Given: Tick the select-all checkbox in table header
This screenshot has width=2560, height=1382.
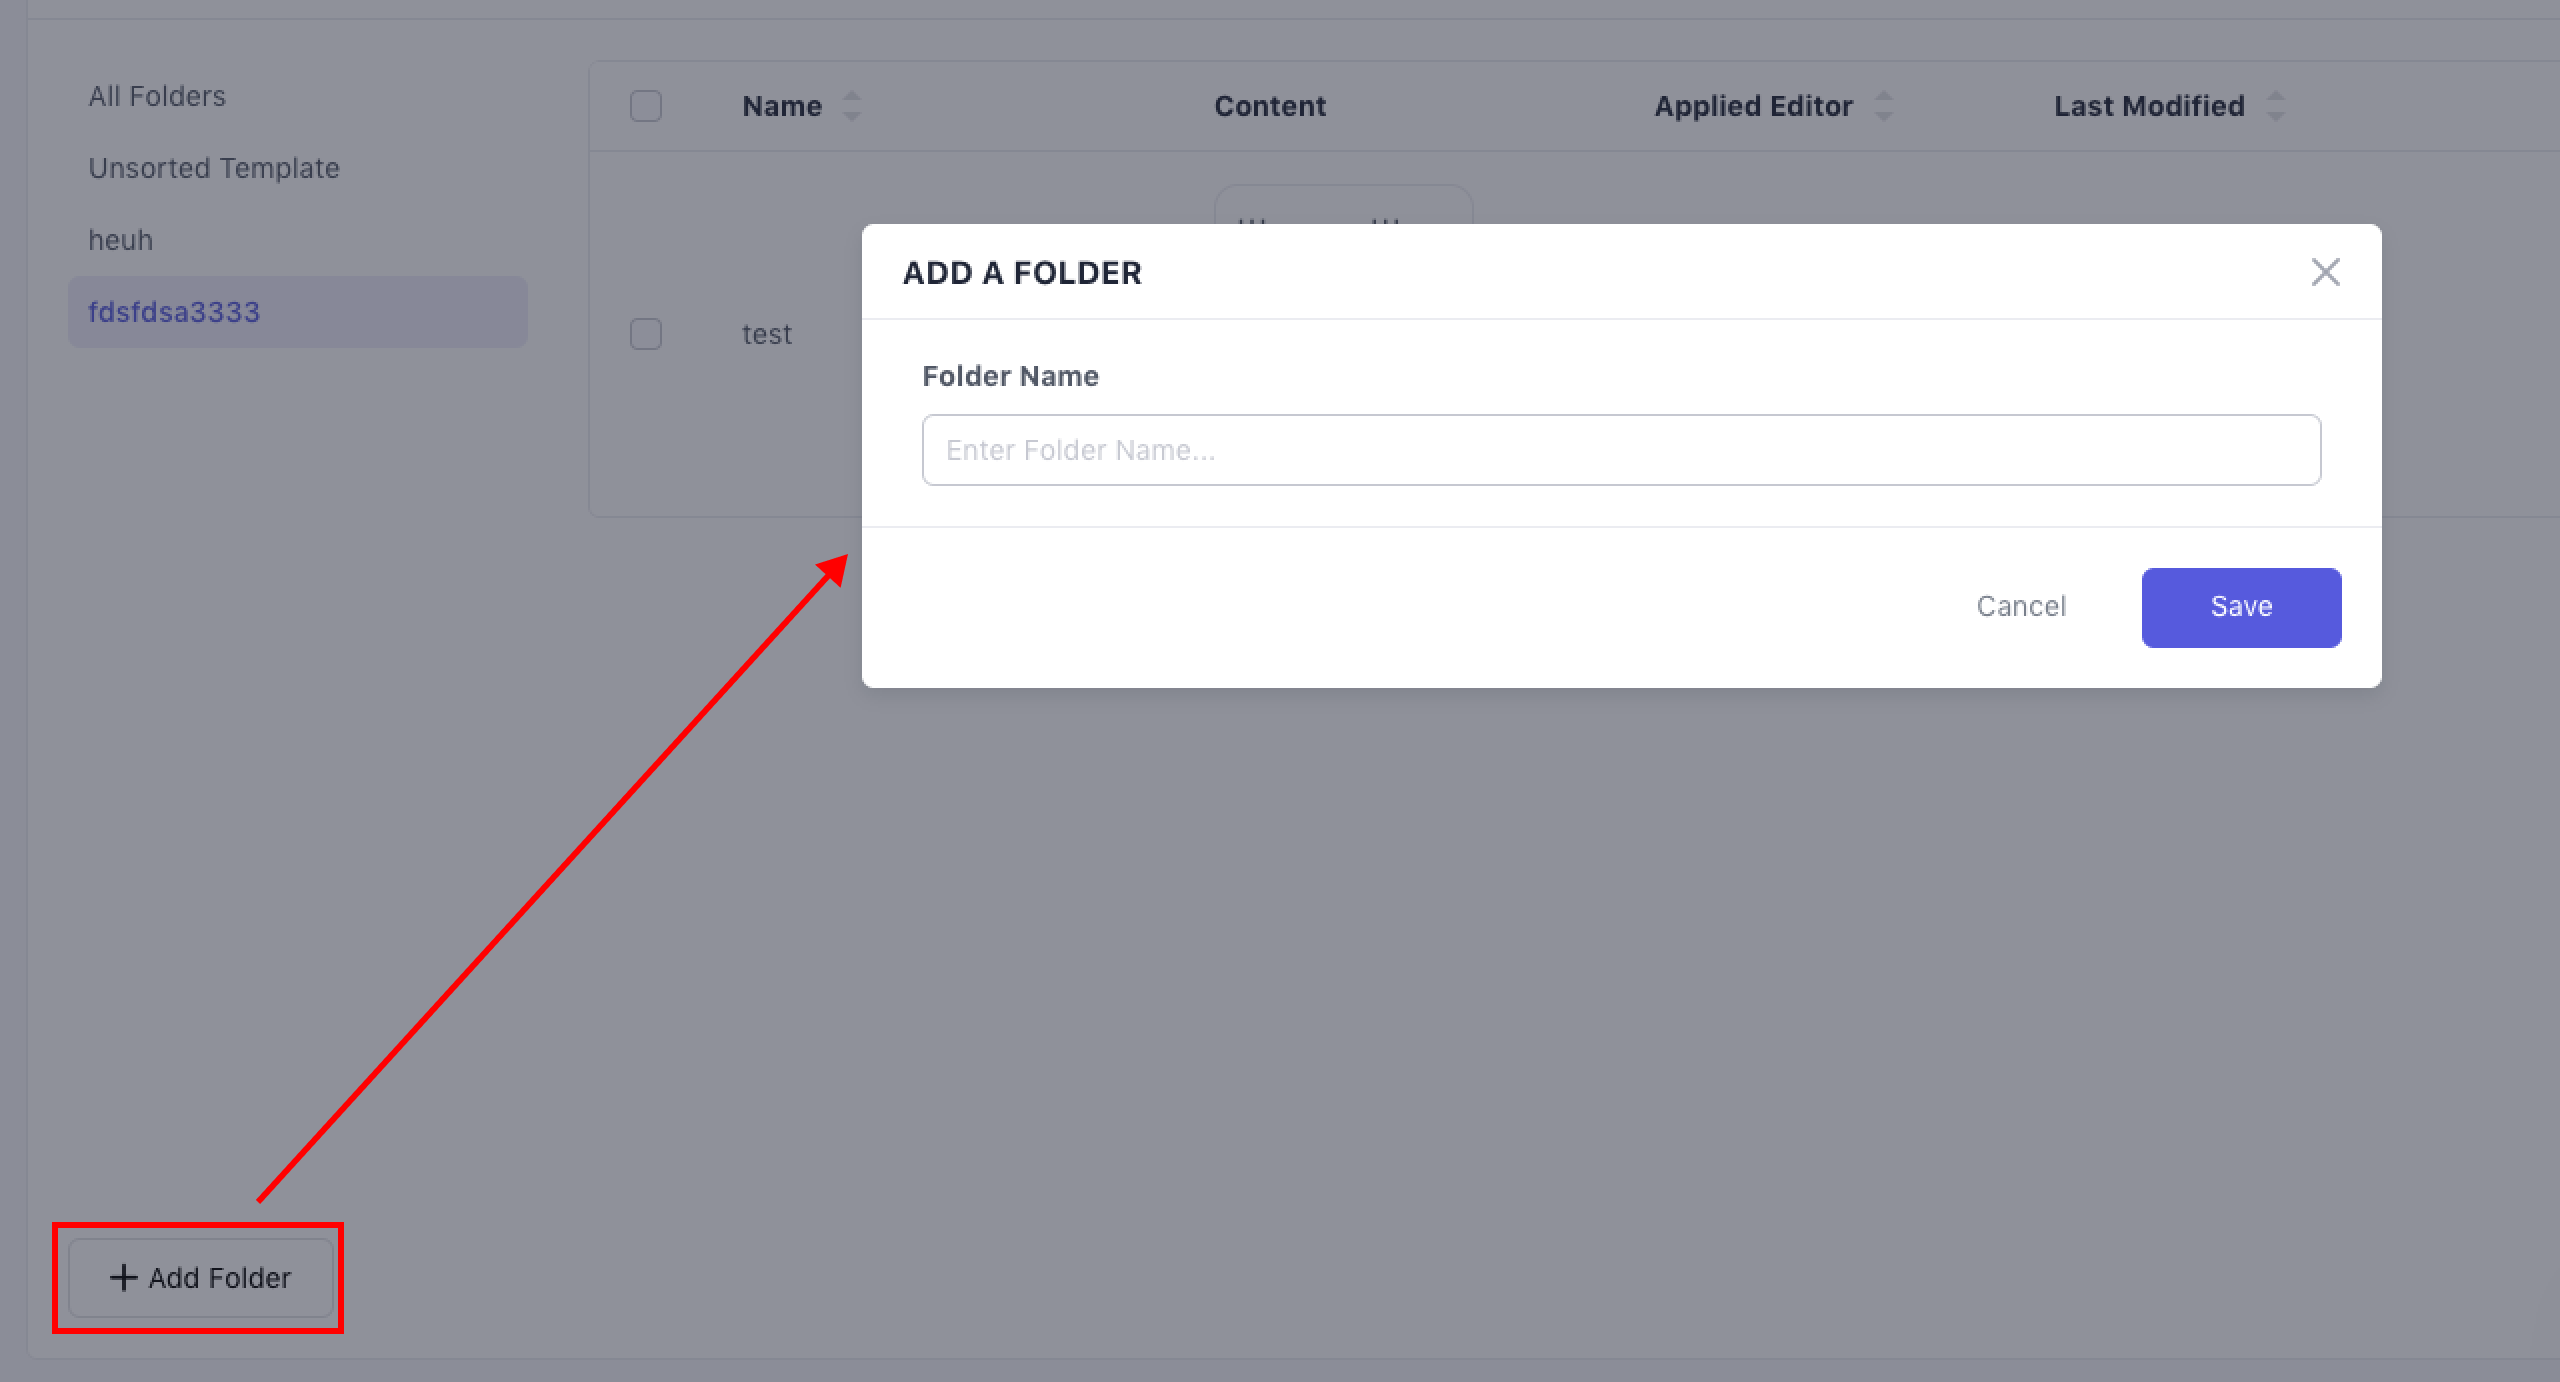Looking at the screenshot, I should point(646,106).
